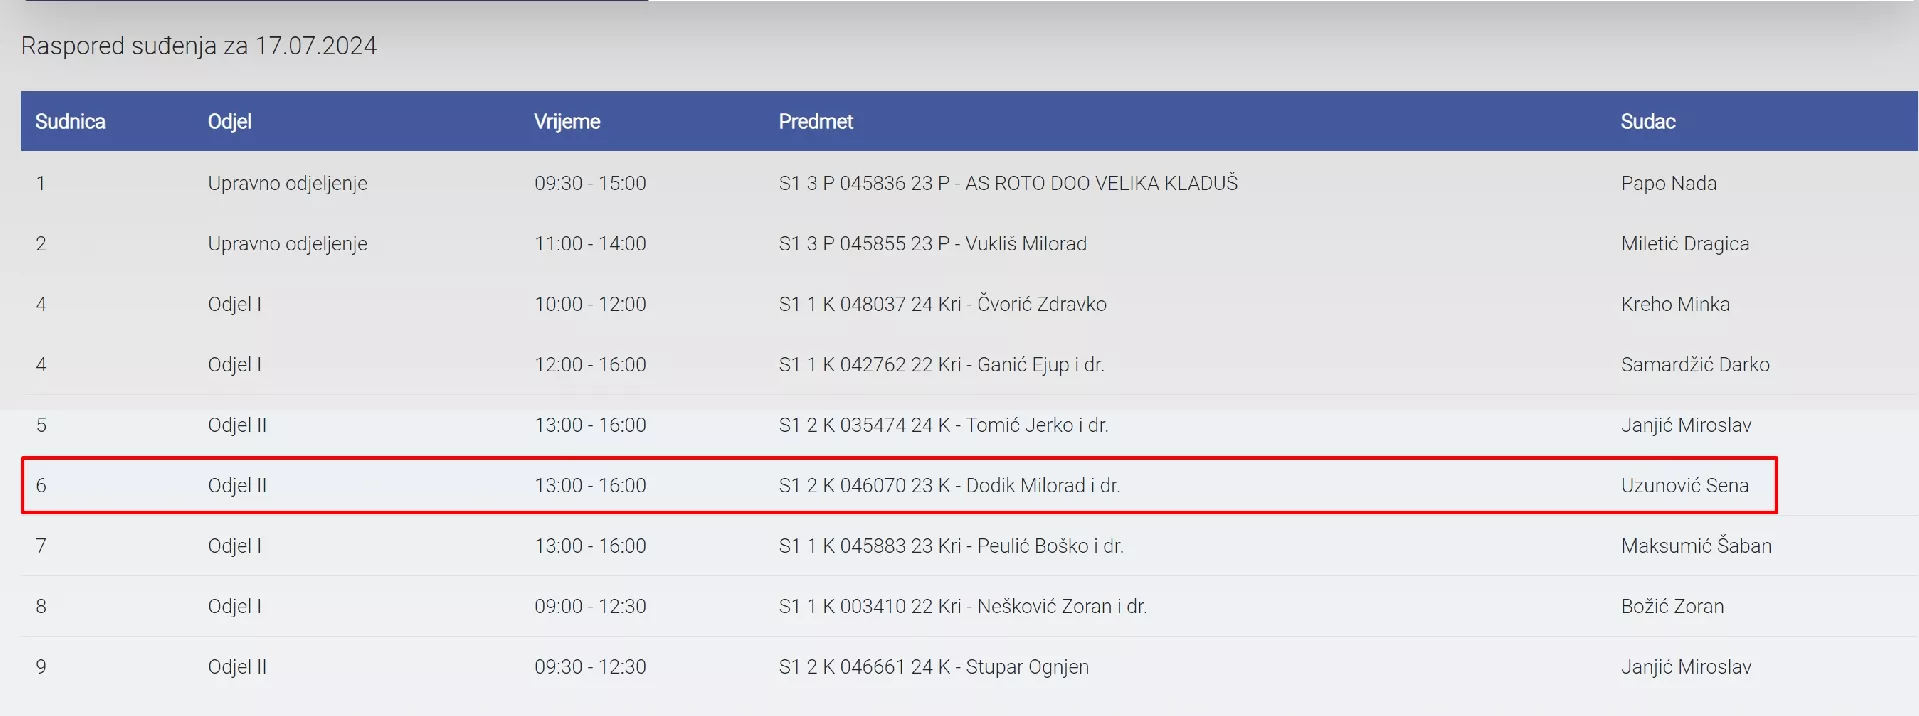Click time slot 09:00 - 12:30

pos(590,607)
